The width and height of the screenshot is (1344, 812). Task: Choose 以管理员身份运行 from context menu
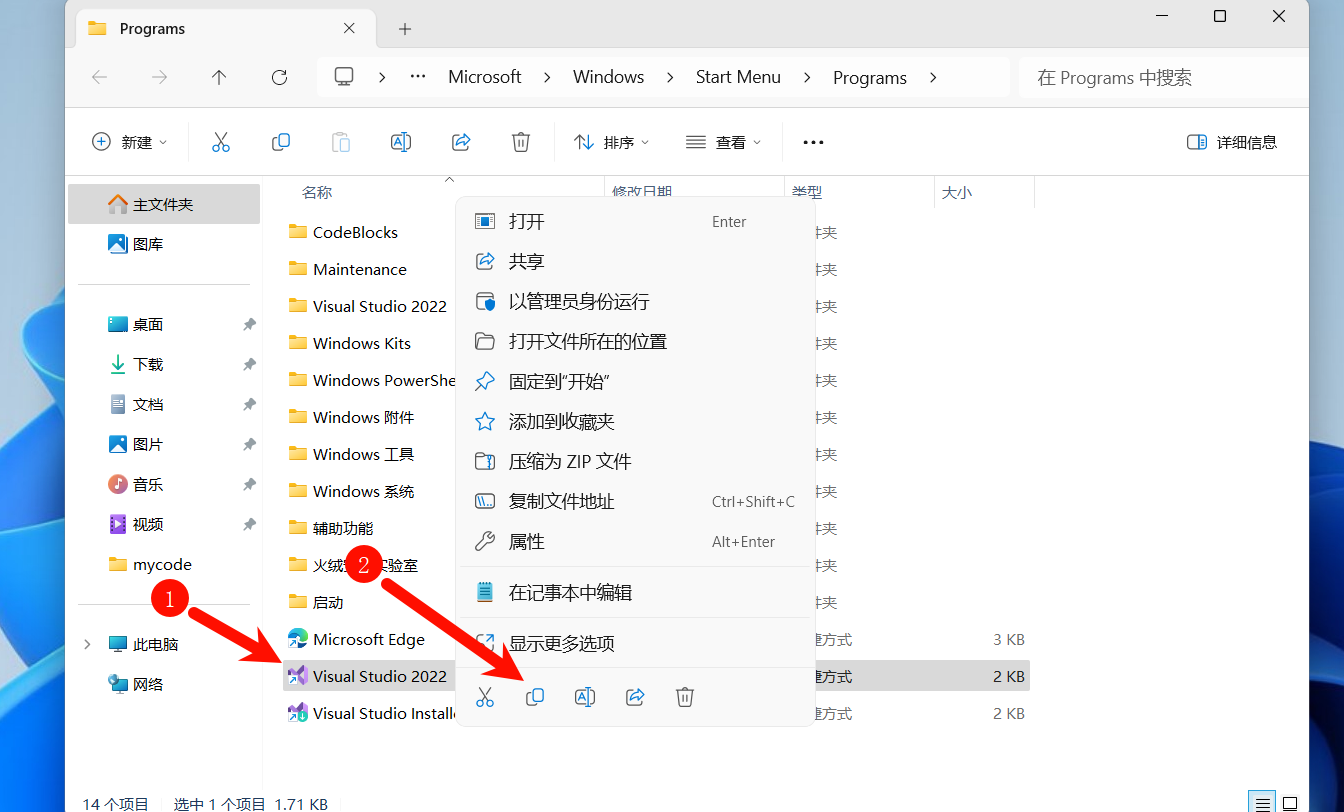tap(635, 301)
